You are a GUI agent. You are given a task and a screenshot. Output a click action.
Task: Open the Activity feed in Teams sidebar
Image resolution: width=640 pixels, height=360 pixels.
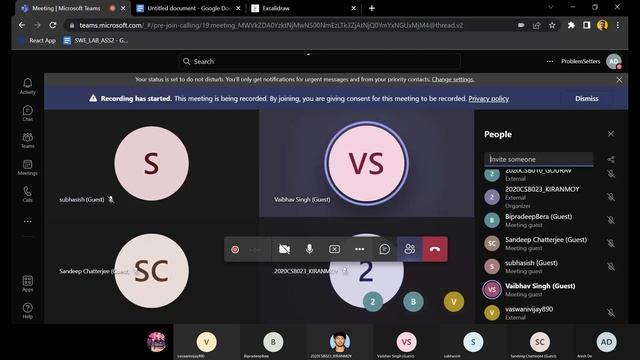pyautogui.click(x=27, y=86)
